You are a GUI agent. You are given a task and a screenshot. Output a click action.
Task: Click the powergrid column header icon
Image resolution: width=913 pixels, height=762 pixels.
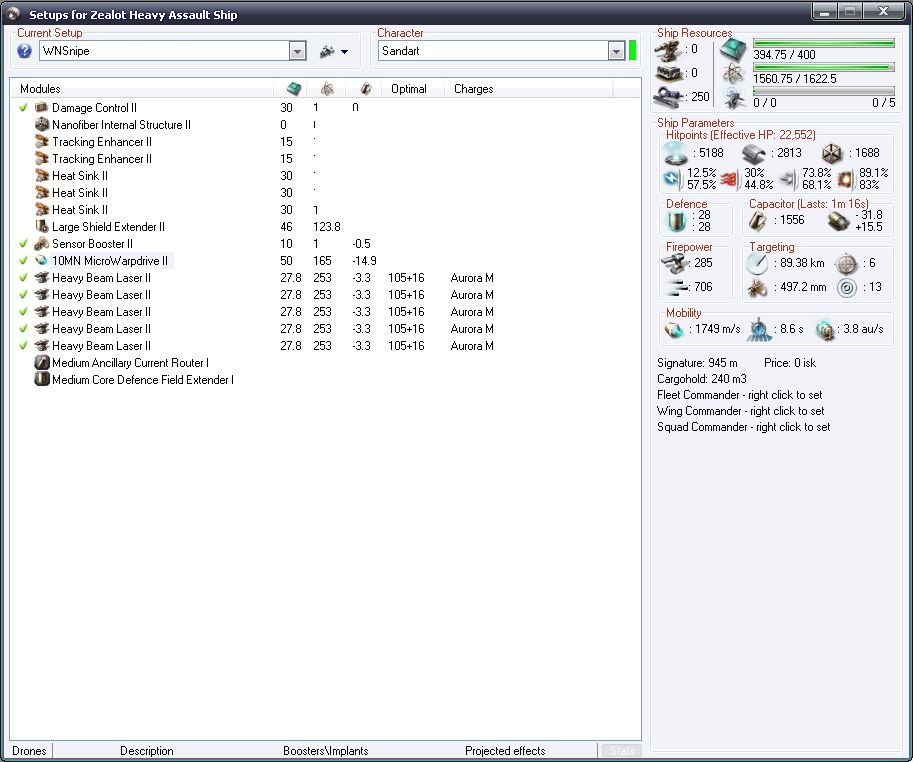(x=327, y=88)
